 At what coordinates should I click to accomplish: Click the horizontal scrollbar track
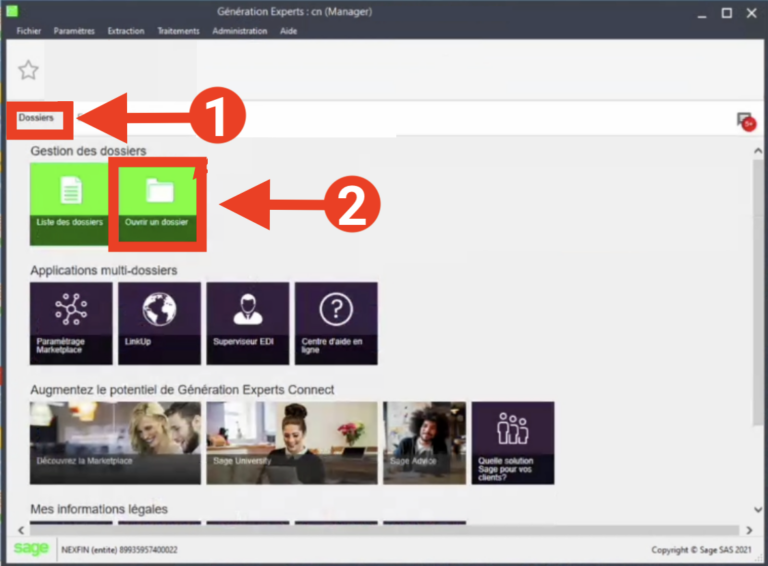coord(384,530)
